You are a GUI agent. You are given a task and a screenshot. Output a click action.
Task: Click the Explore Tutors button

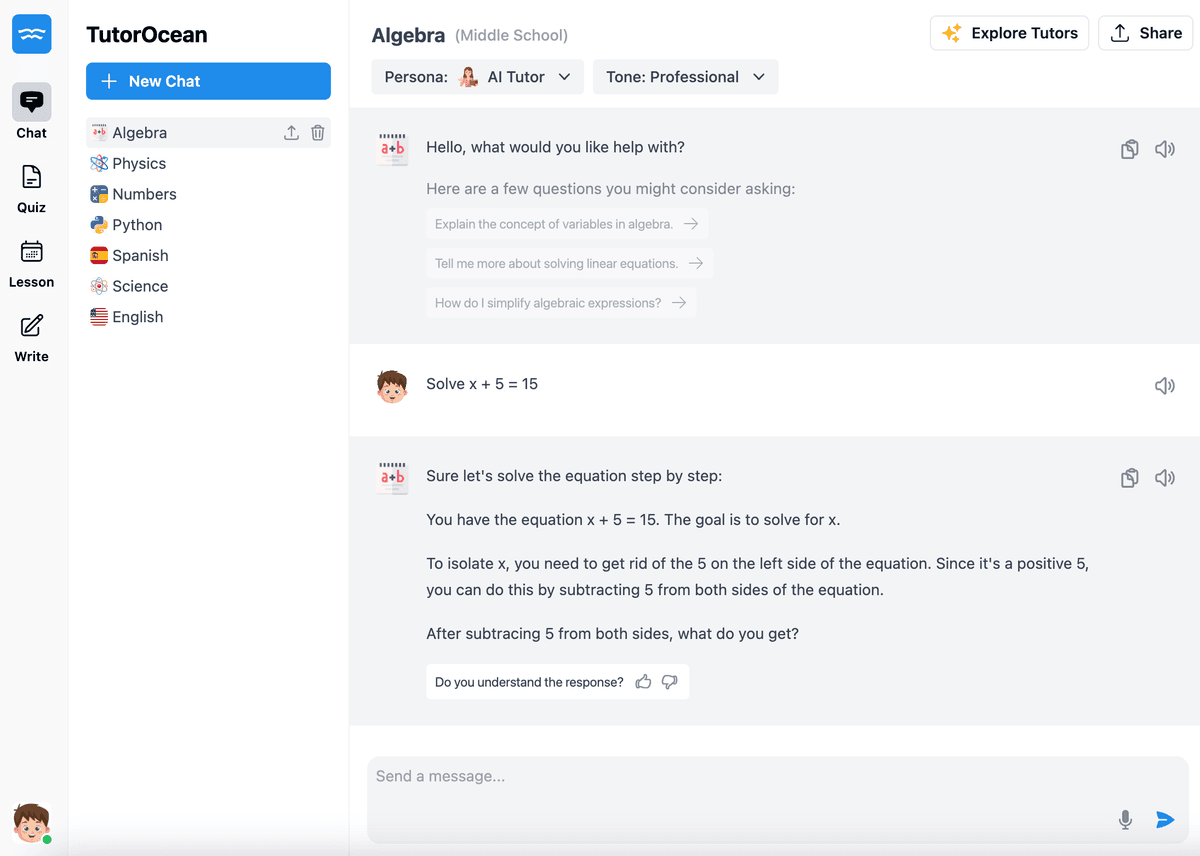pyautogui.click(x=1009, y=32)
